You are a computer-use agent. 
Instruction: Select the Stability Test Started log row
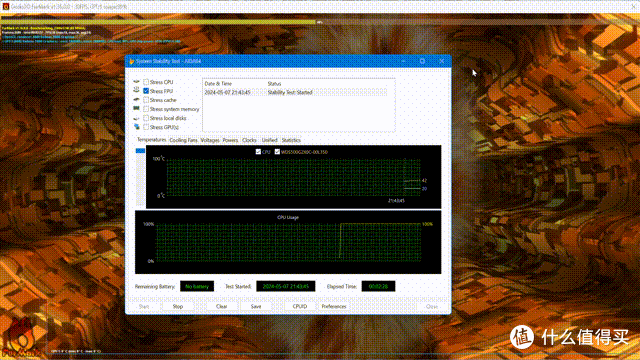295,92
